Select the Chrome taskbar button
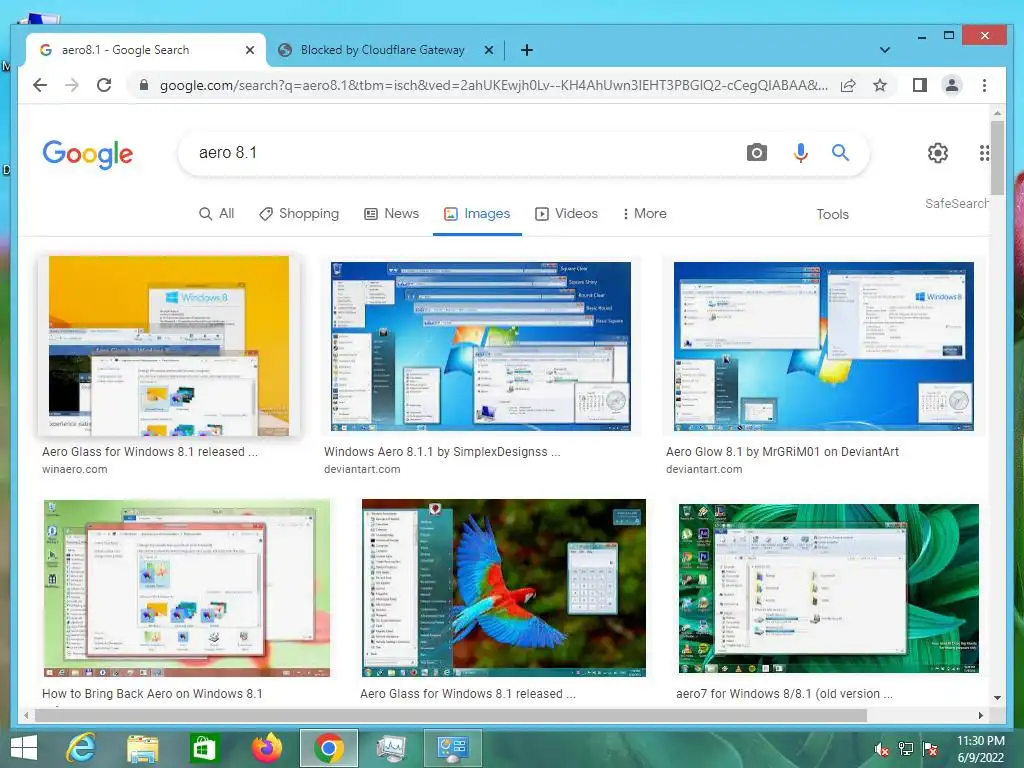Image resolution: width=1024 pixels, height=768 pixels. coord(328,748)
